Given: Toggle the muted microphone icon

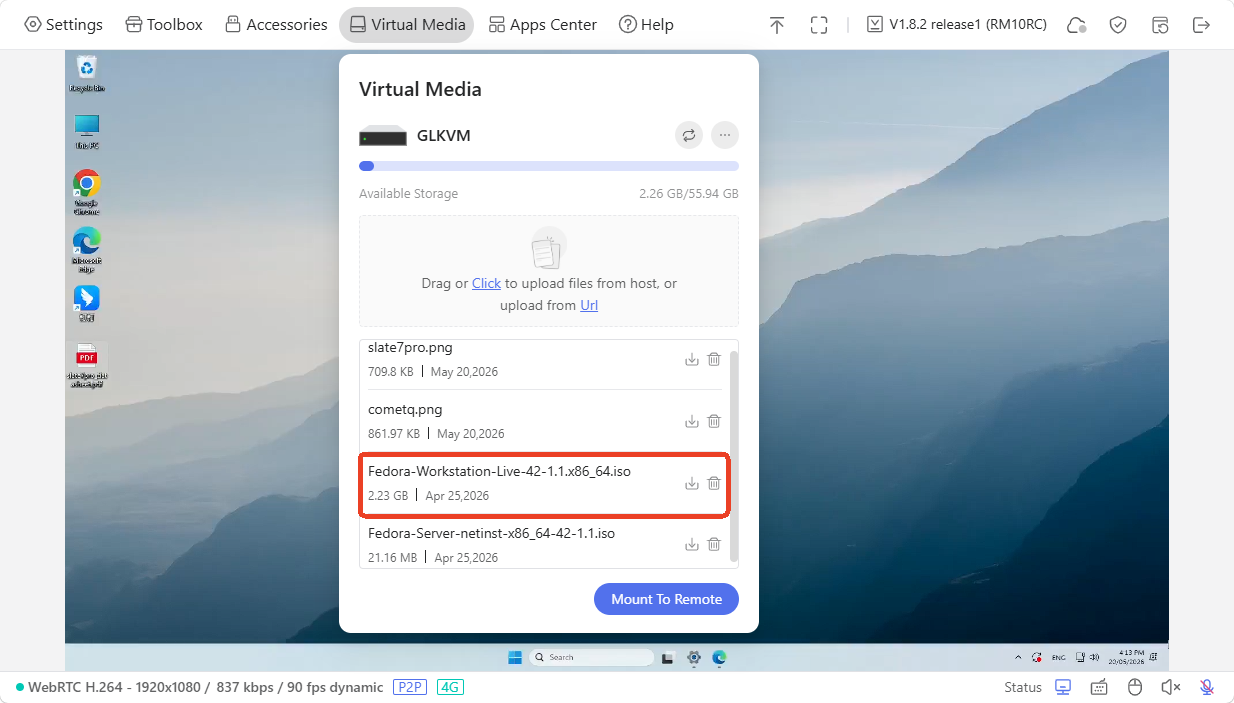Looking at the screenshot, I should point(1207,687).
